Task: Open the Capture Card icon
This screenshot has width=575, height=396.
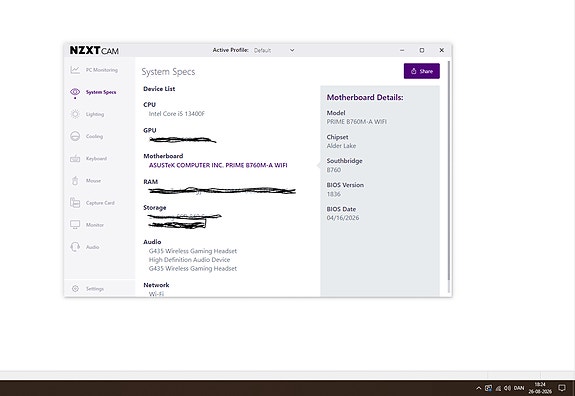Action: [75, 202]
